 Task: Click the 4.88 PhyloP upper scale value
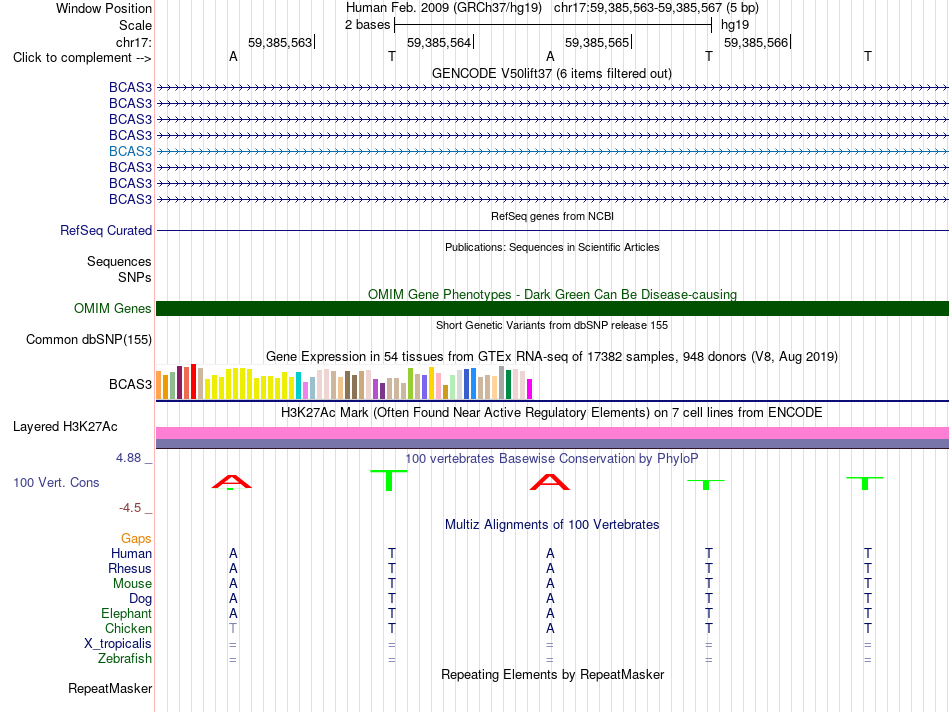[128, 458]
